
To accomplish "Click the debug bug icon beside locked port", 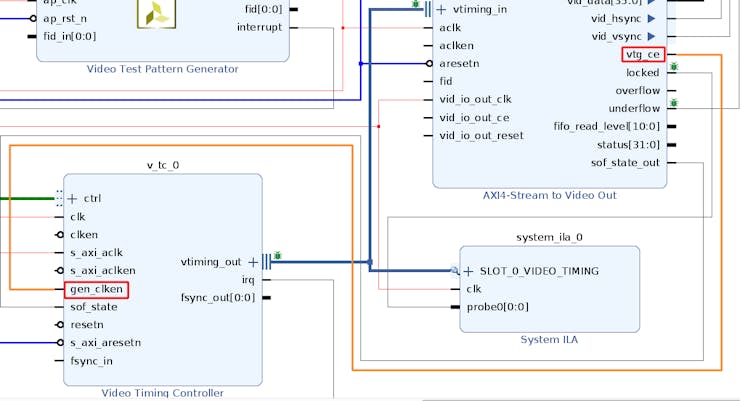I will coord(674,67).
